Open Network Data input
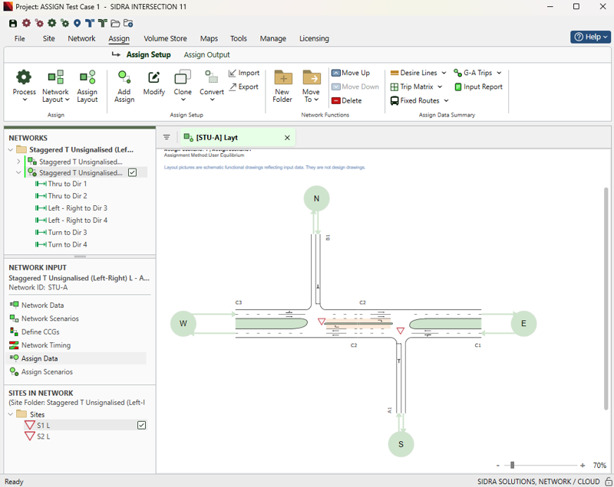 [37, 305]
